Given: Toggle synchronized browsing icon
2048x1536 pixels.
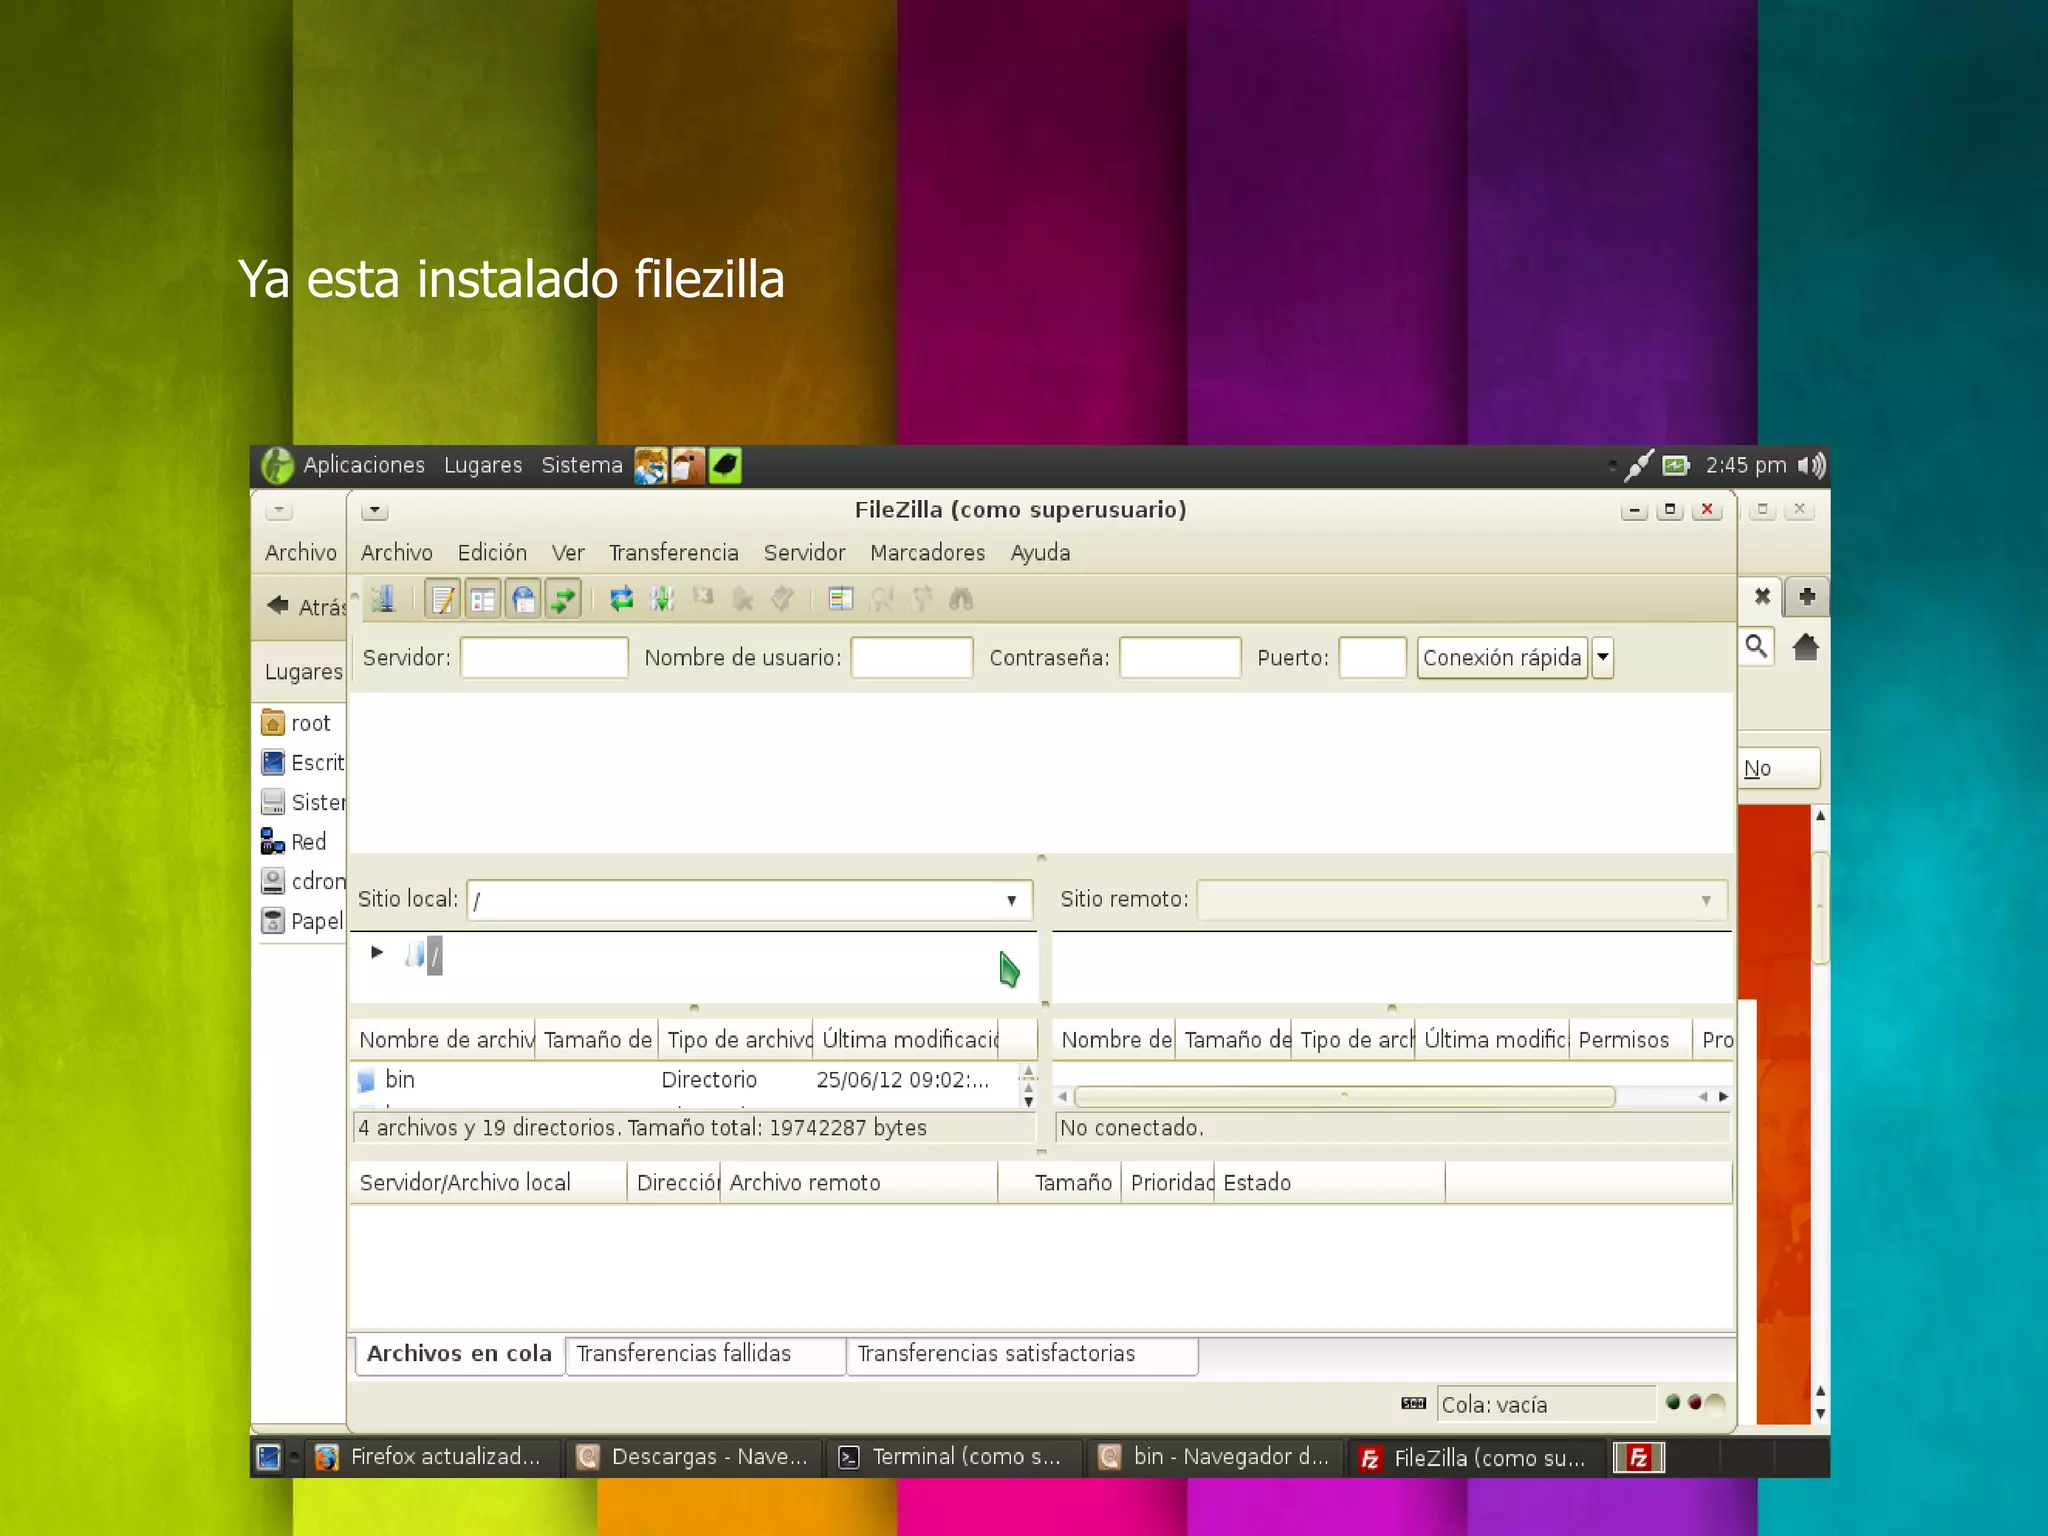Looking at the screenshot, I should pyautogui.click(x=922, y=599).
